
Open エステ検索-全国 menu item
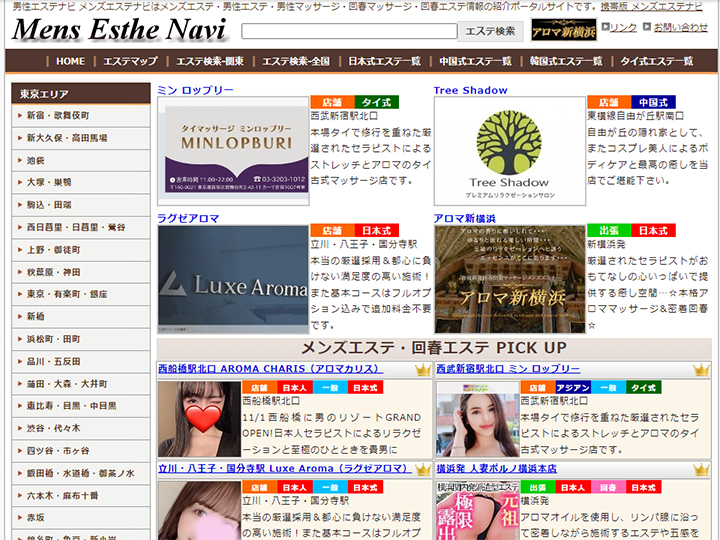[x=296, y=61]
